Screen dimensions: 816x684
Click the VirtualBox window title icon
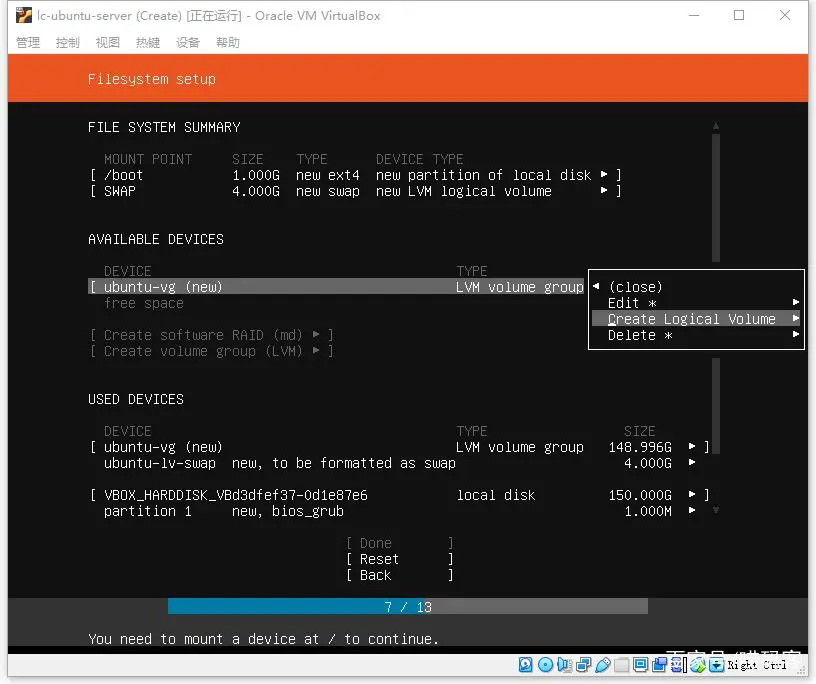pyautogui.click(x=23, y=16)
